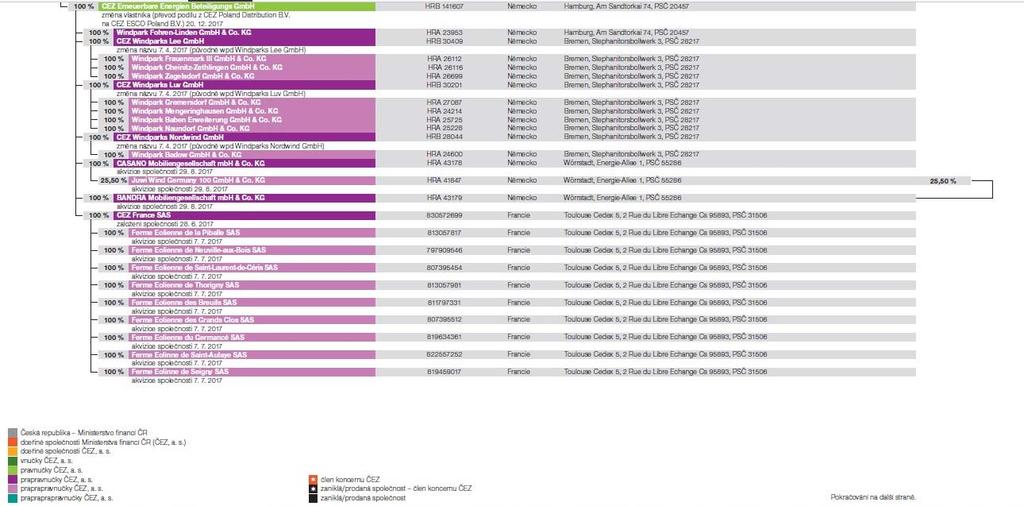The width and height of the screenshot is (1024, 506).
Task: Click the note 'založení společnosti 26. 6. 2017'
Action: tap(166, 224)
